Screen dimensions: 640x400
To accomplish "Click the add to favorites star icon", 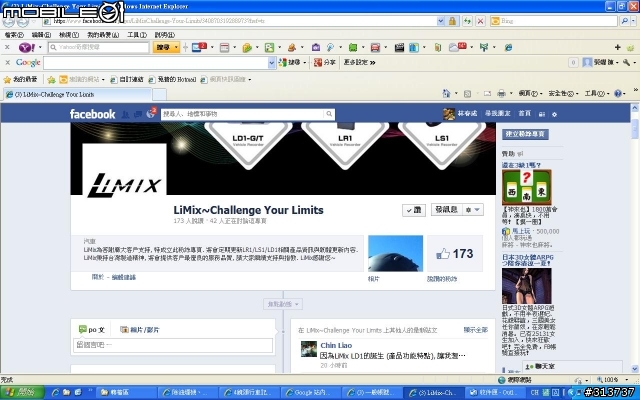I will [51, 79].
